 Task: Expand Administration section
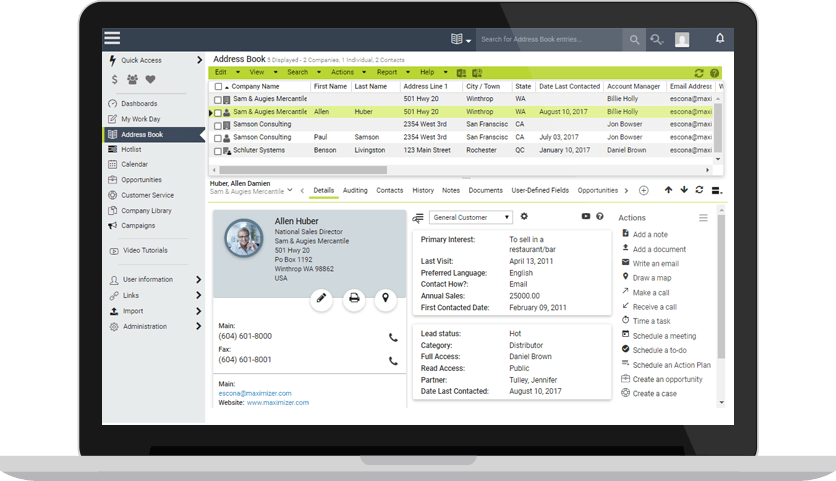point(198,326)
